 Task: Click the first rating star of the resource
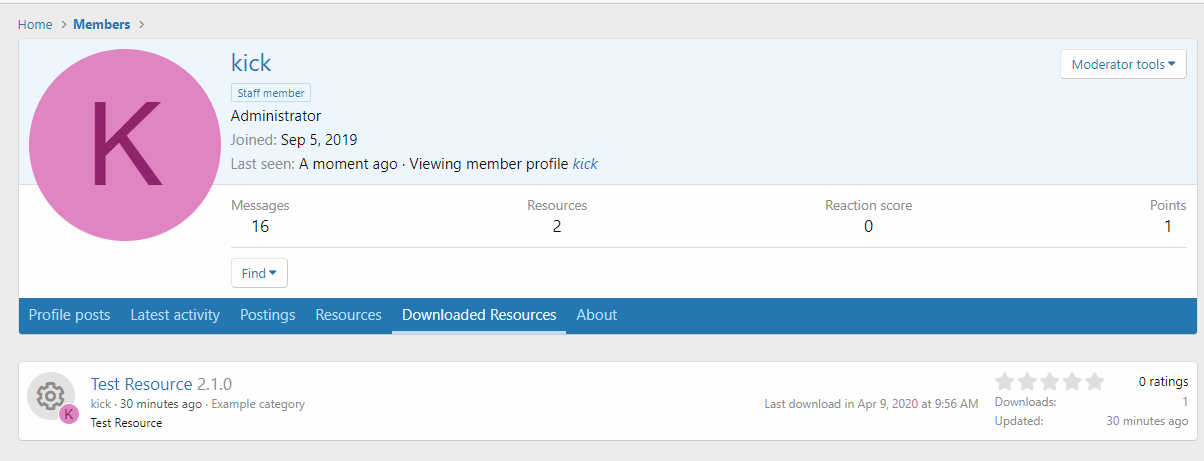click(1005, 381)
